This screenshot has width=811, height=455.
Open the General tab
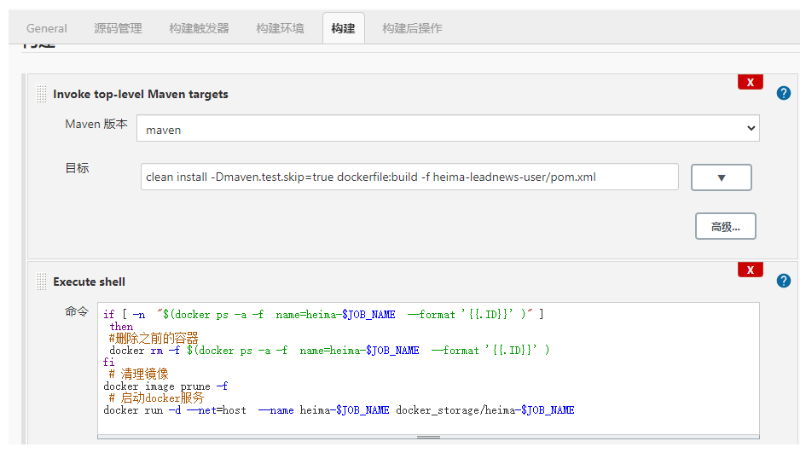point(47,28)
